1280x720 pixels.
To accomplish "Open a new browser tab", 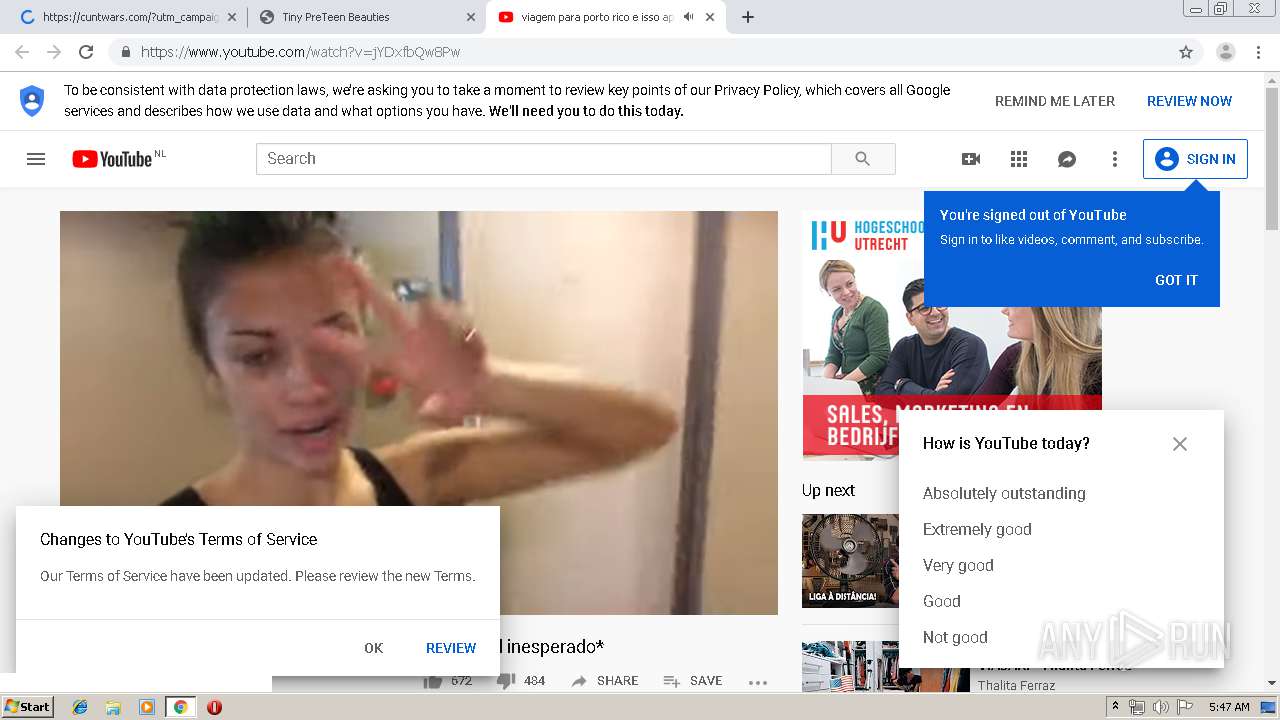I will point(748,17).
